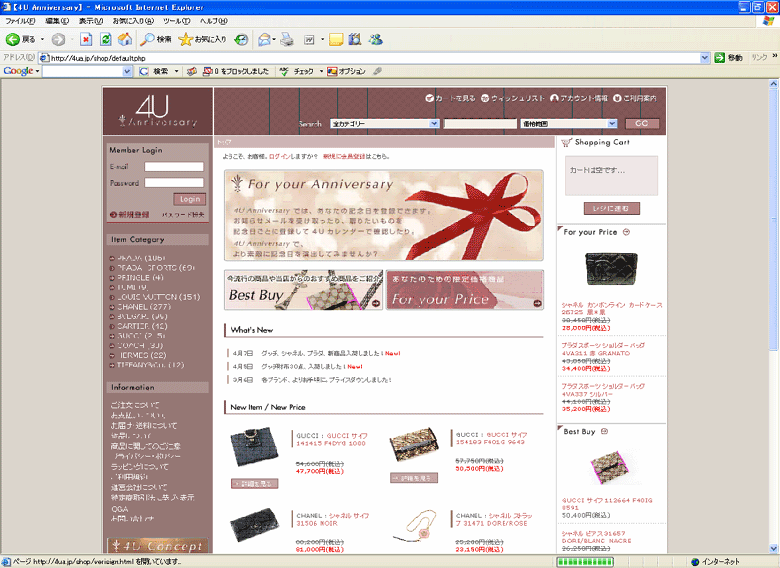This screenshot has width=780, height=568.
Task: Open the HERMES (22) category link
Action: click(x=141, y=355)
